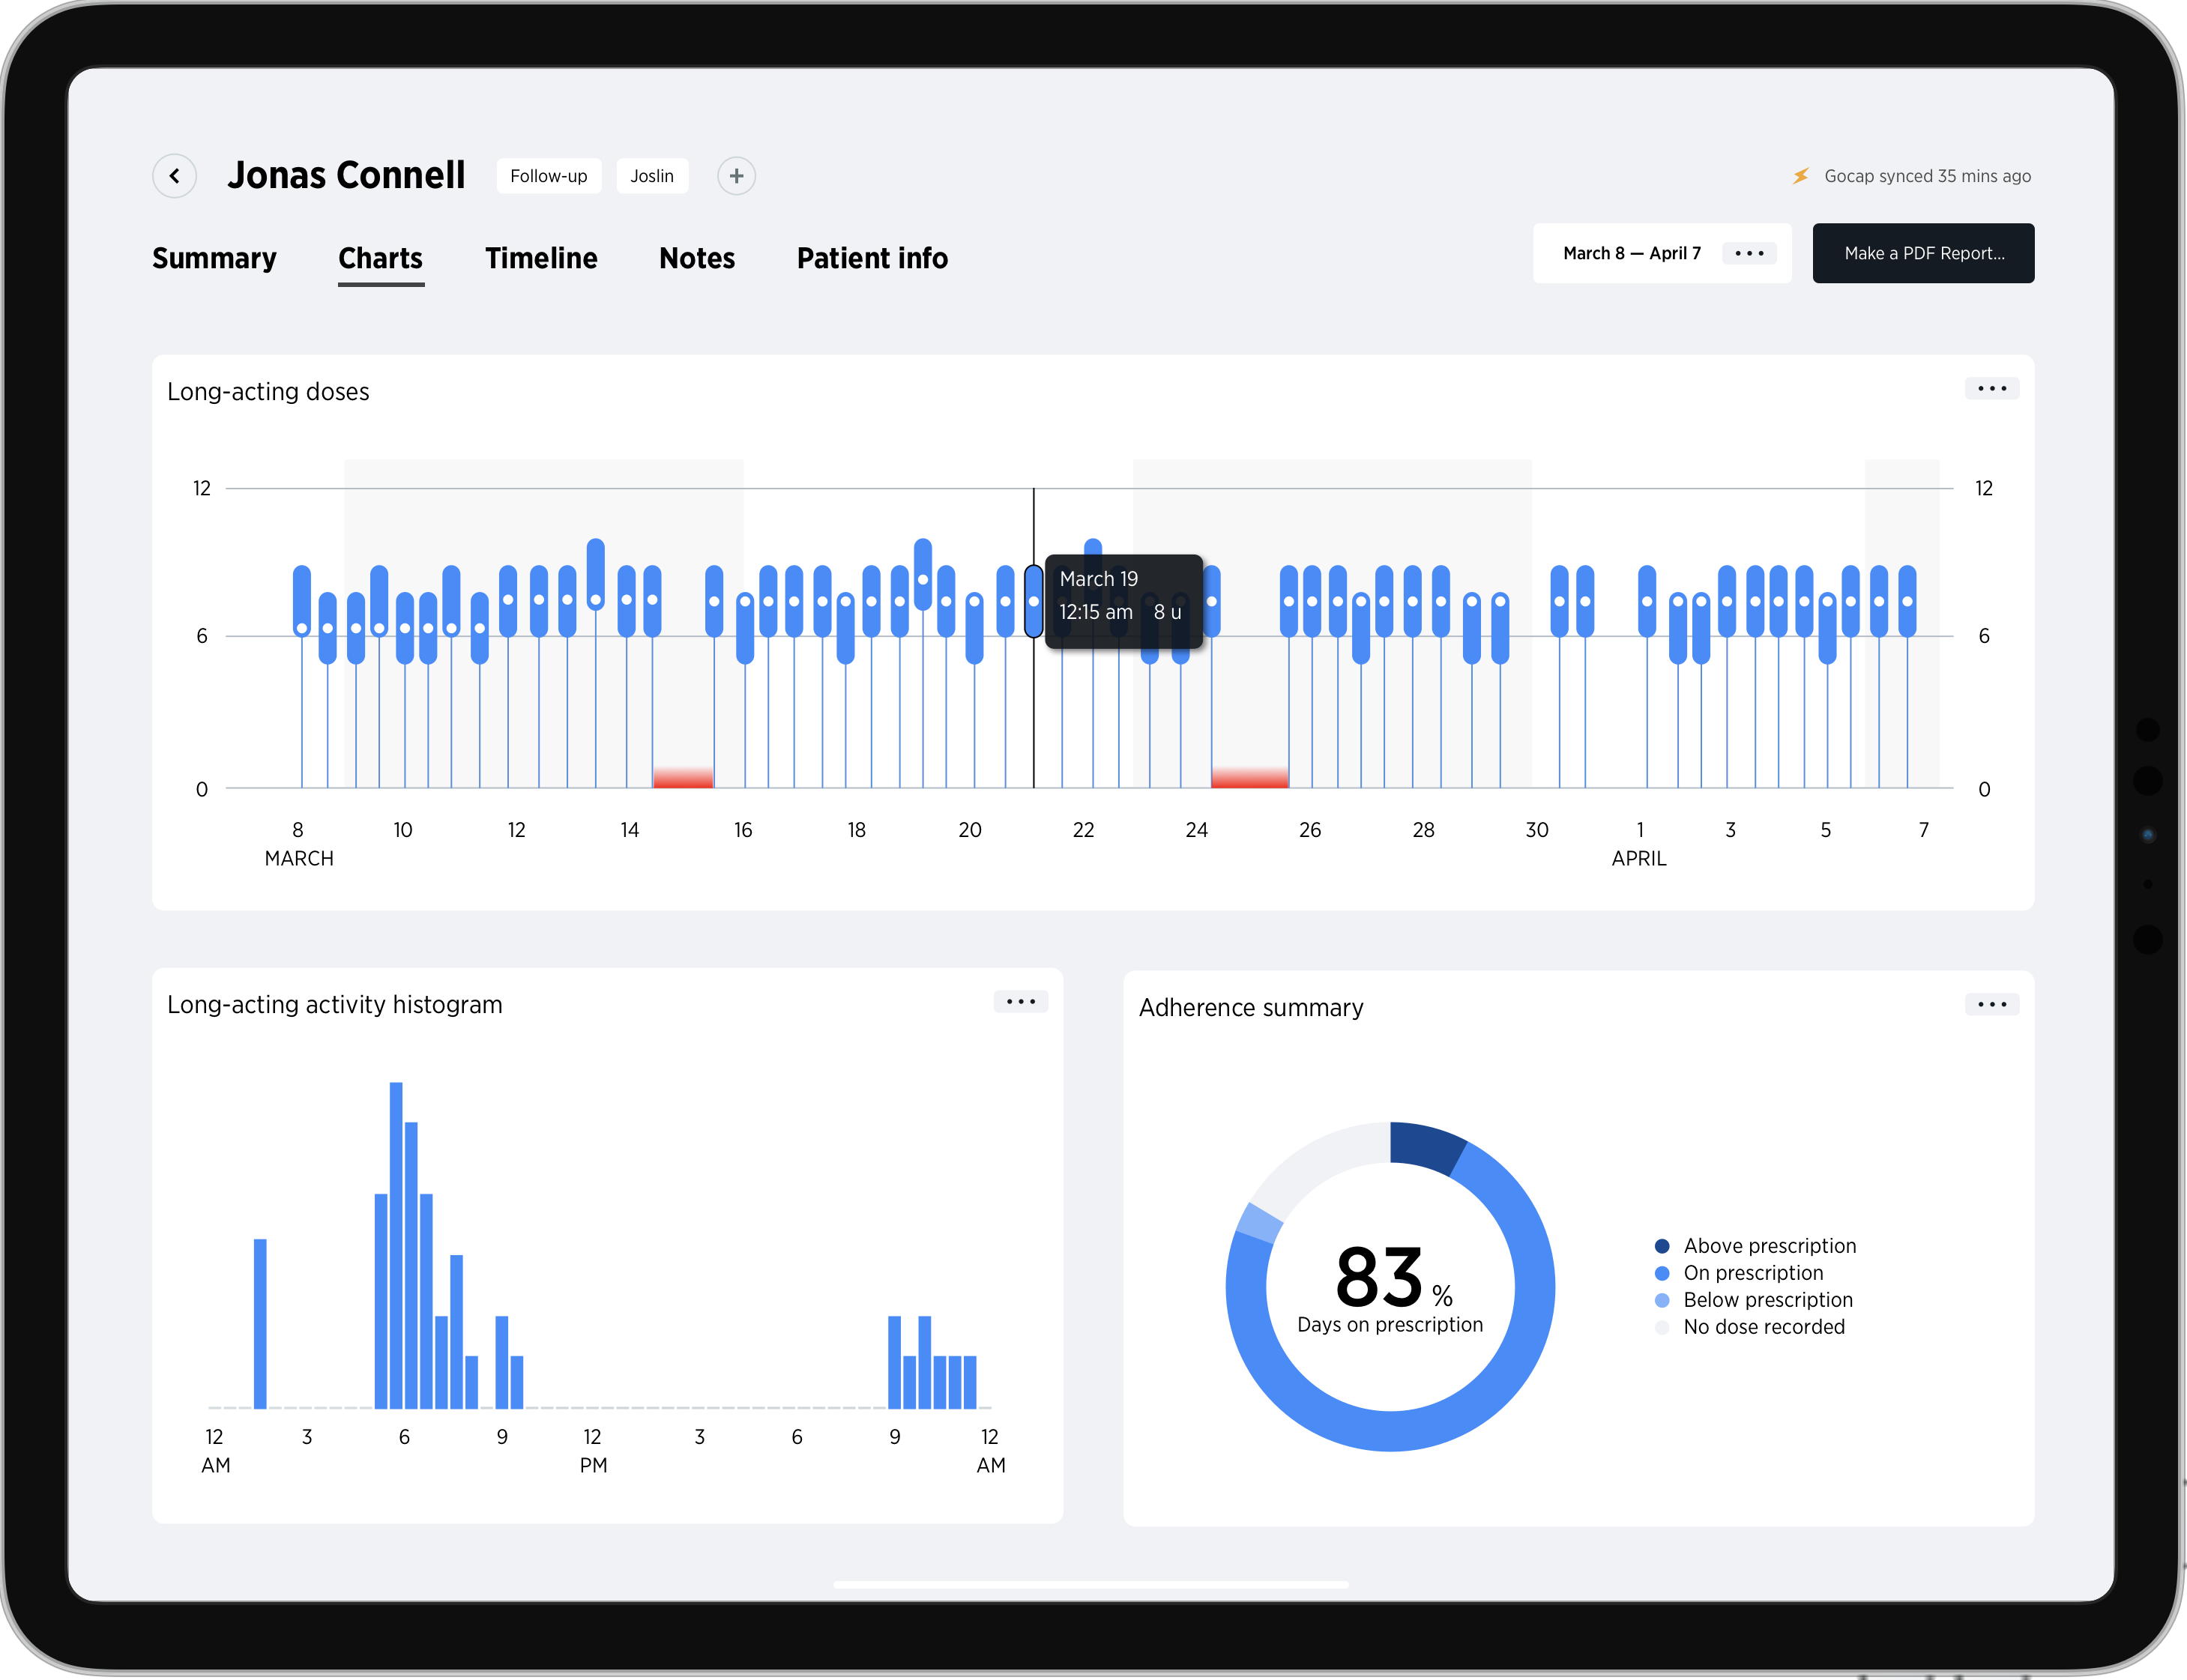2187x1680 pixels.
Task: Switch to the Timeline tab
Action: (541, 259)
